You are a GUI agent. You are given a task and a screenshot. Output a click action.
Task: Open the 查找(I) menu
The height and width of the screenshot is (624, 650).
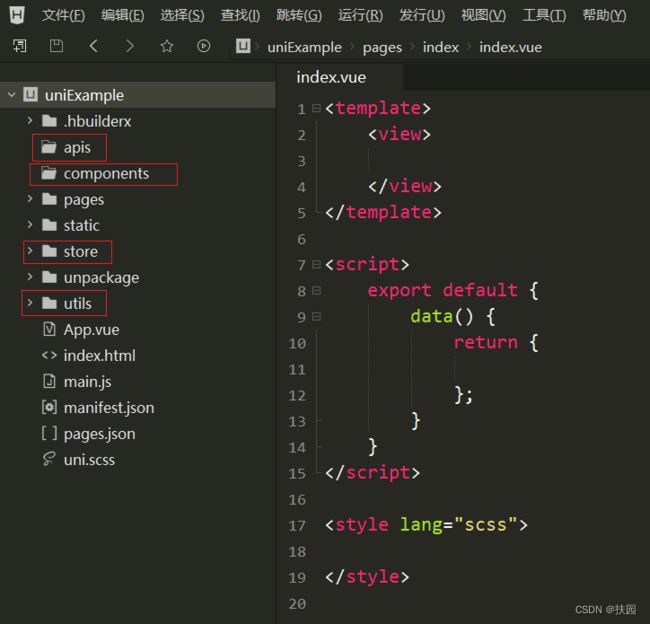240,15
